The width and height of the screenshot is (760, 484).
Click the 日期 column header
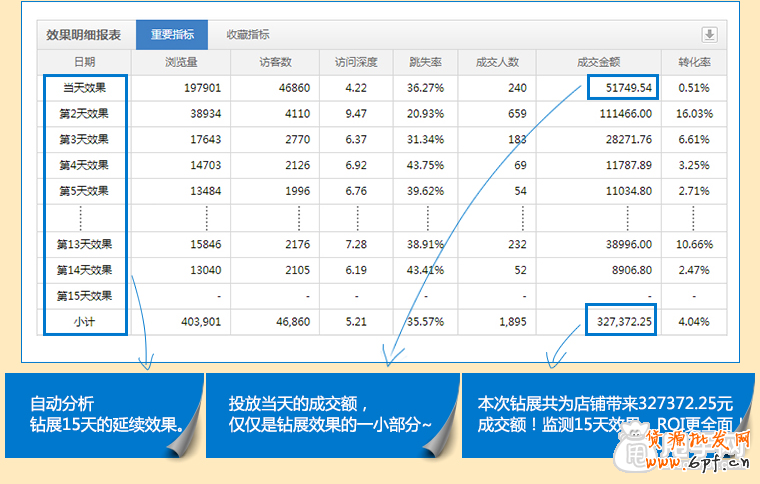pos(84,62)
